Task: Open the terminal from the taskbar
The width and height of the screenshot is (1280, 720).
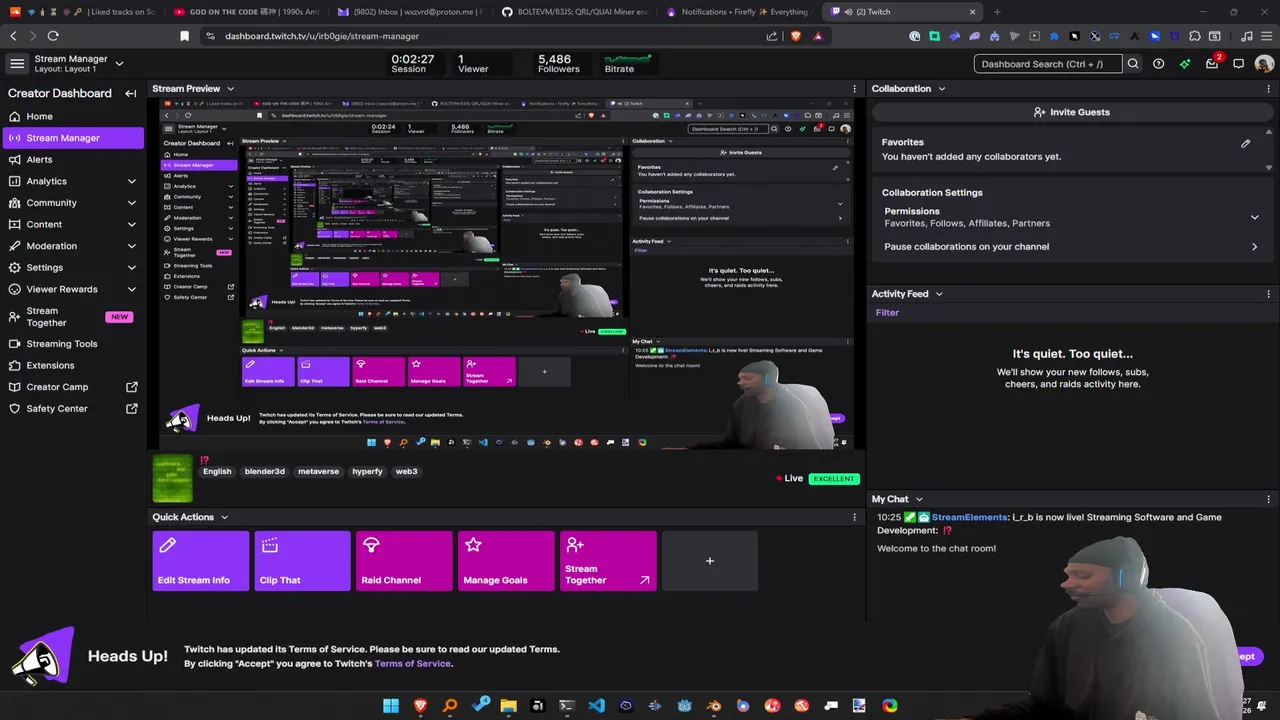Action: click(567, 706)
